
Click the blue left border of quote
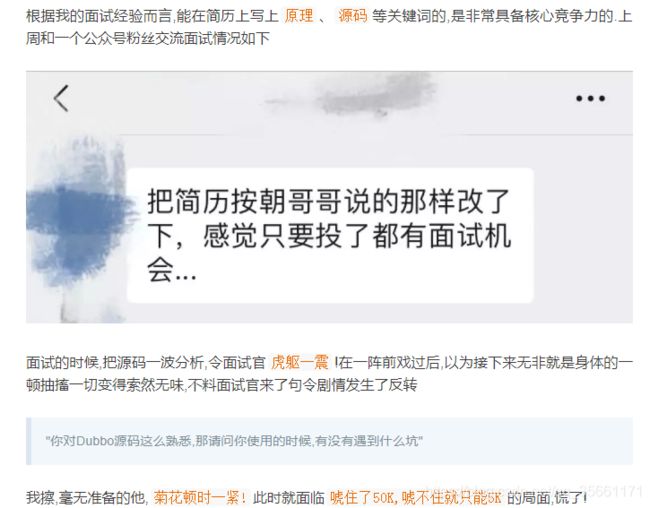[28, 441]
